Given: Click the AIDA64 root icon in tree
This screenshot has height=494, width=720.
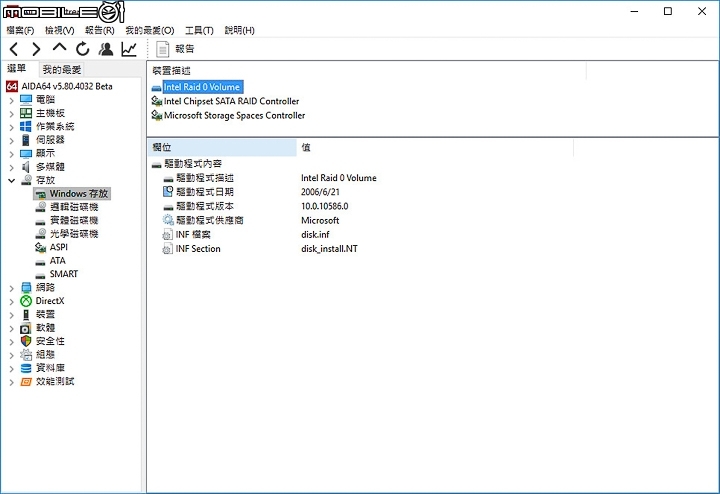Looking at the screenshot, I should (x=12, y=86).
